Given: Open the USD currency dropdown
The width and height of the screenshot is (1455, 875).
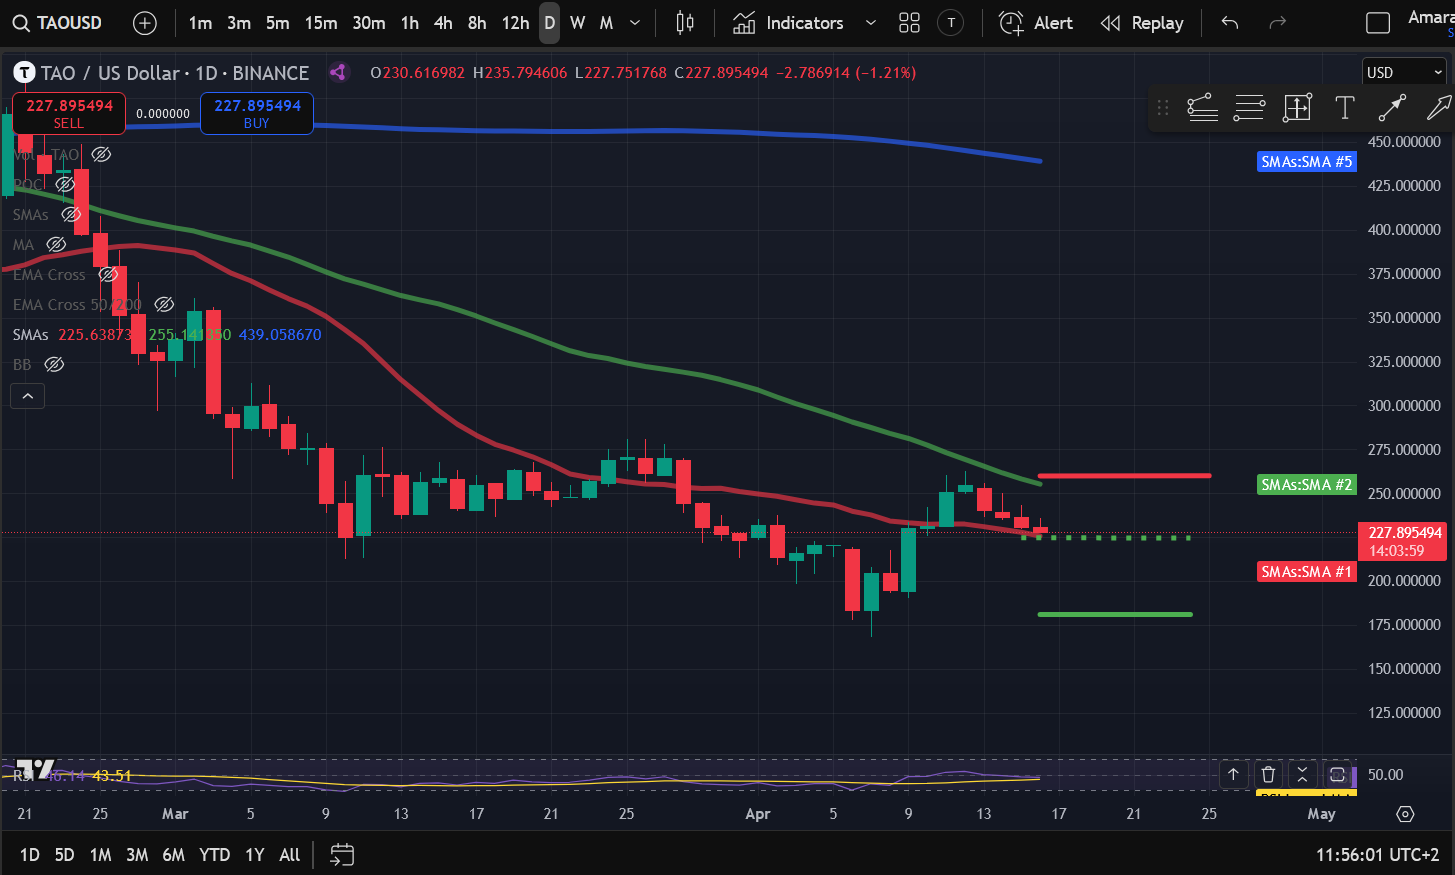Looking at the screenshot, I should pyautogui.click(x=1405, y=72).
